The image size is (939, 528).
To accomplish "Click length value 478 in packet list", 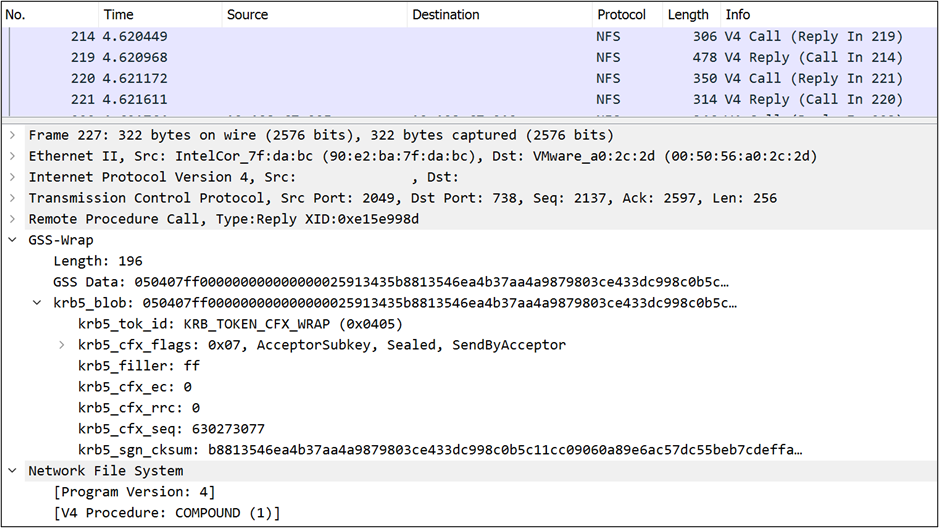I will point(704,57).
